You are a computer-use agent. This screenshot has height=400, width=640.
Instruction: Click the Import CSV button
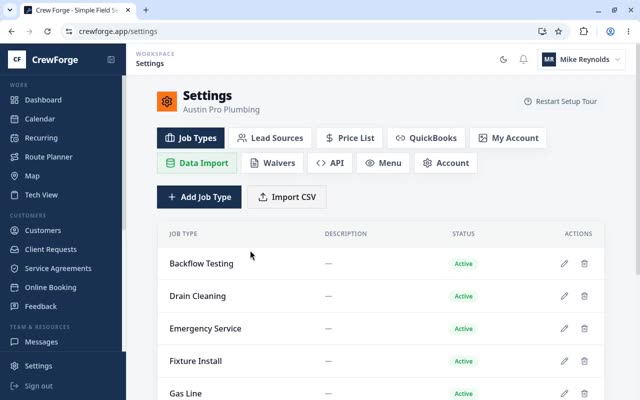pos(287,197)
